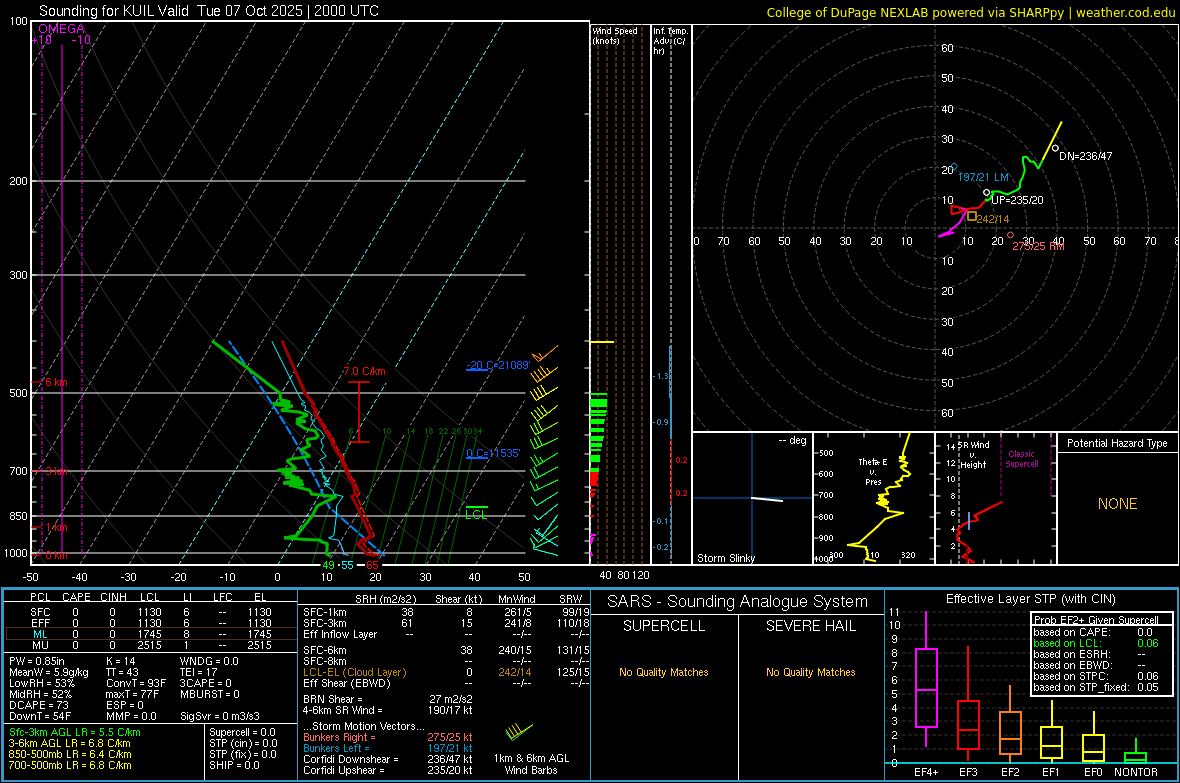The width and height of the screenshot is (1180, 783).
Task: Click the Wind Speed (knots) column header
Action: point(614,36)
